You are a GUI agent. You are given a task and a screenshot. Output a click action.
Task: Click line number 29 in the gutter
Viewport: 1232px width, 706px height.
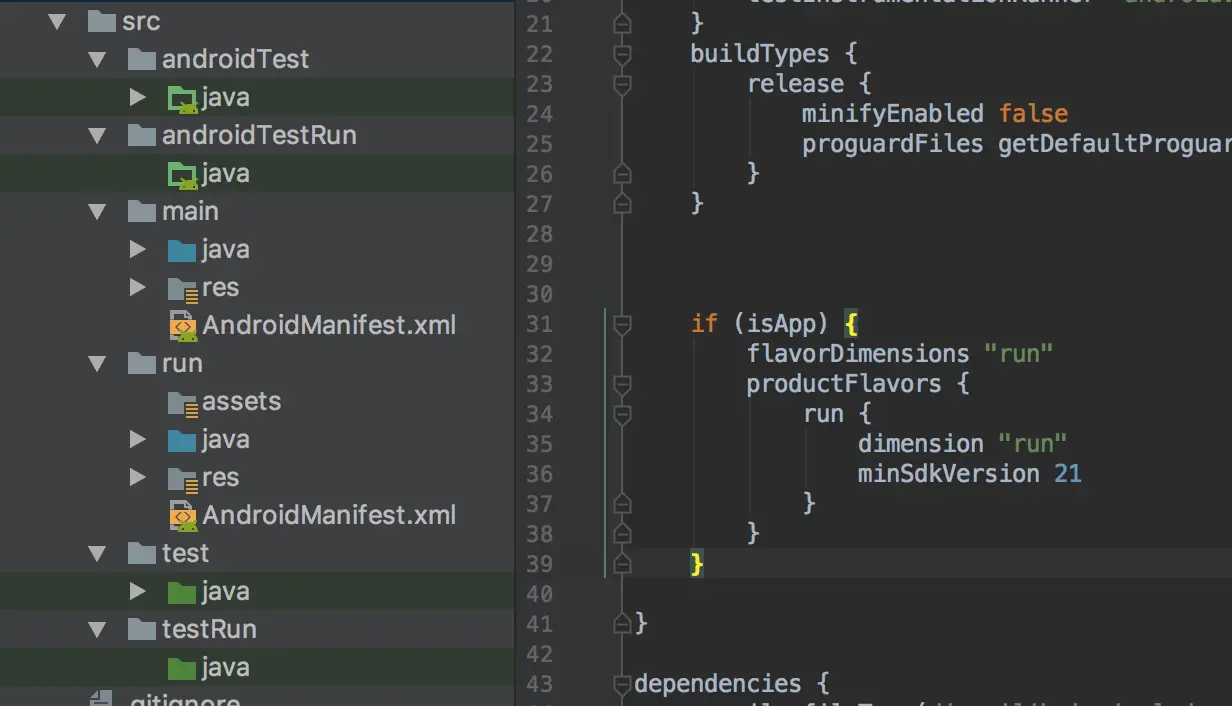point(539,264)
